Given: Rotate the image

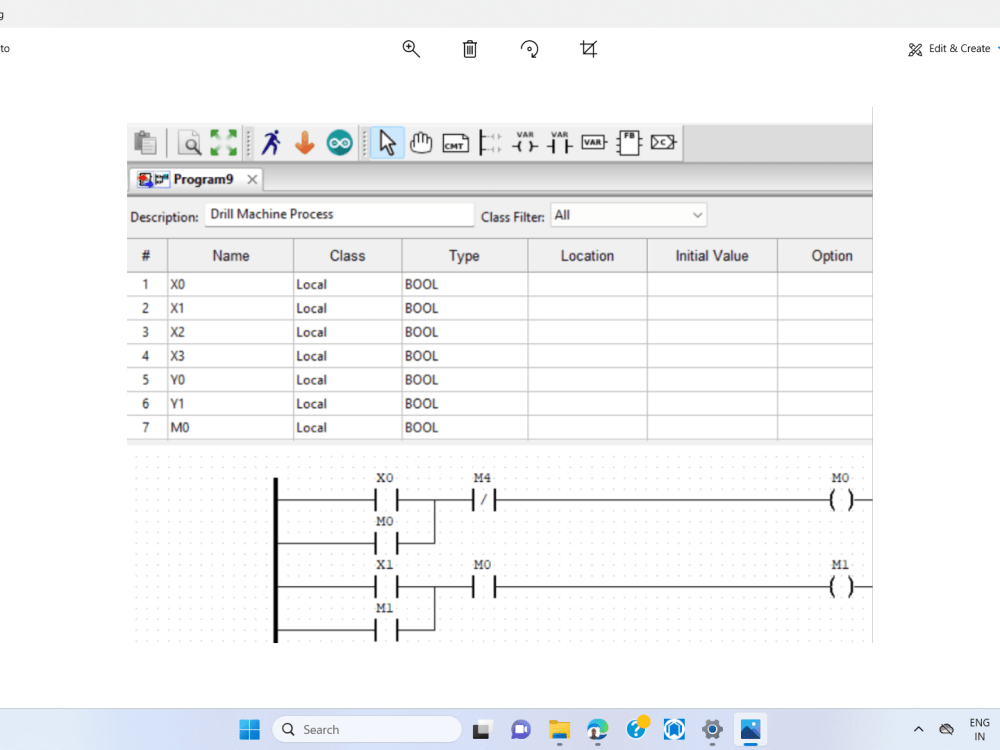Looking at the screenshot, I should click(529, 48).
